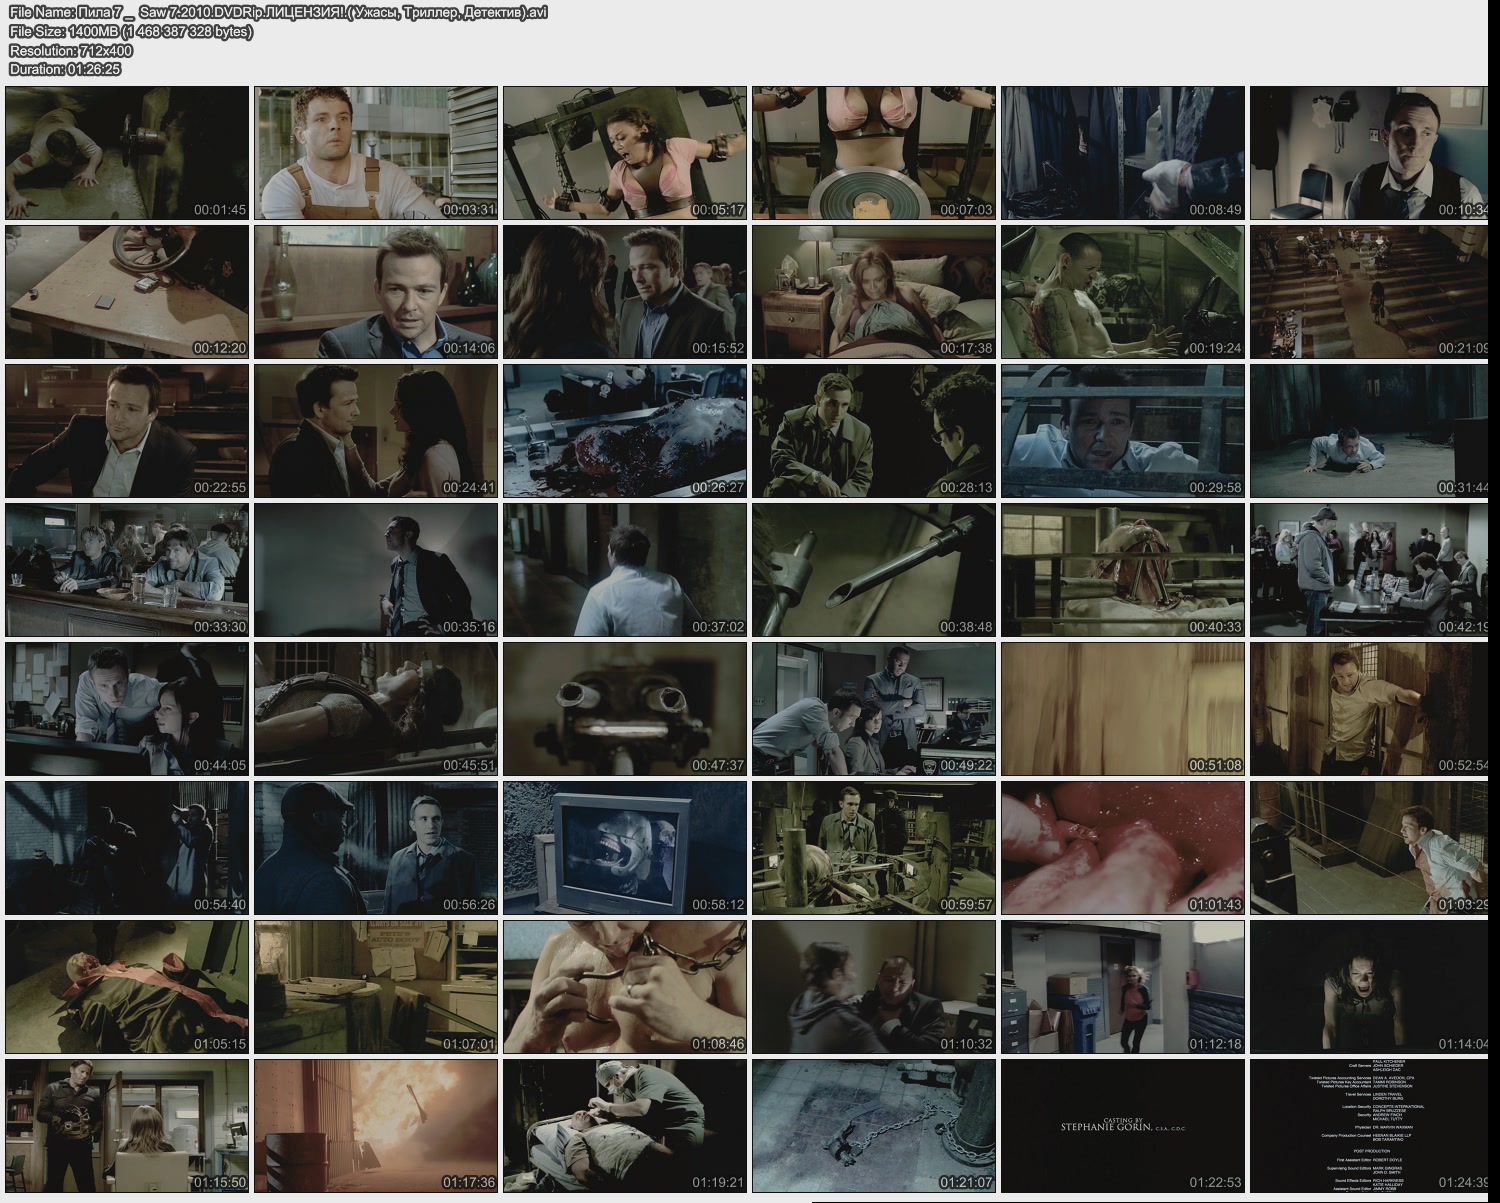1500x1203 pixels.
Task: Select the frame at 00:56:26
Action: pyautogui.click(x=376, y=848)
